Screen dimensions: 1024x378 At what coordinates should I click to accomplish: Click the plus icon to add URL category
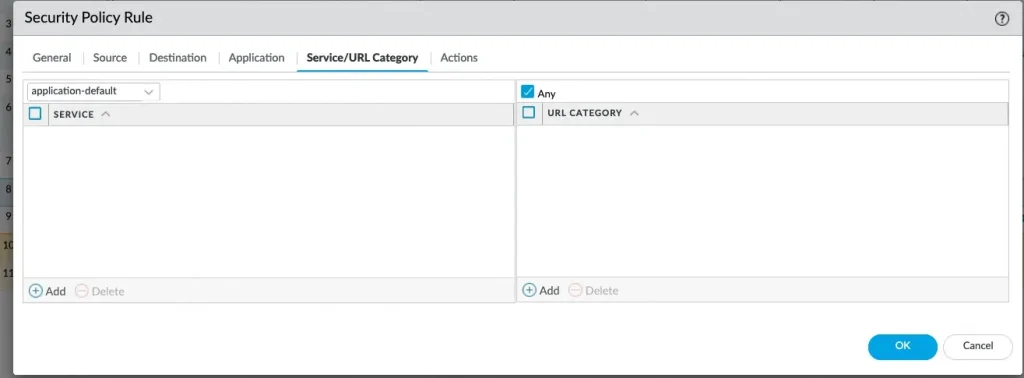tap(530, 290)
